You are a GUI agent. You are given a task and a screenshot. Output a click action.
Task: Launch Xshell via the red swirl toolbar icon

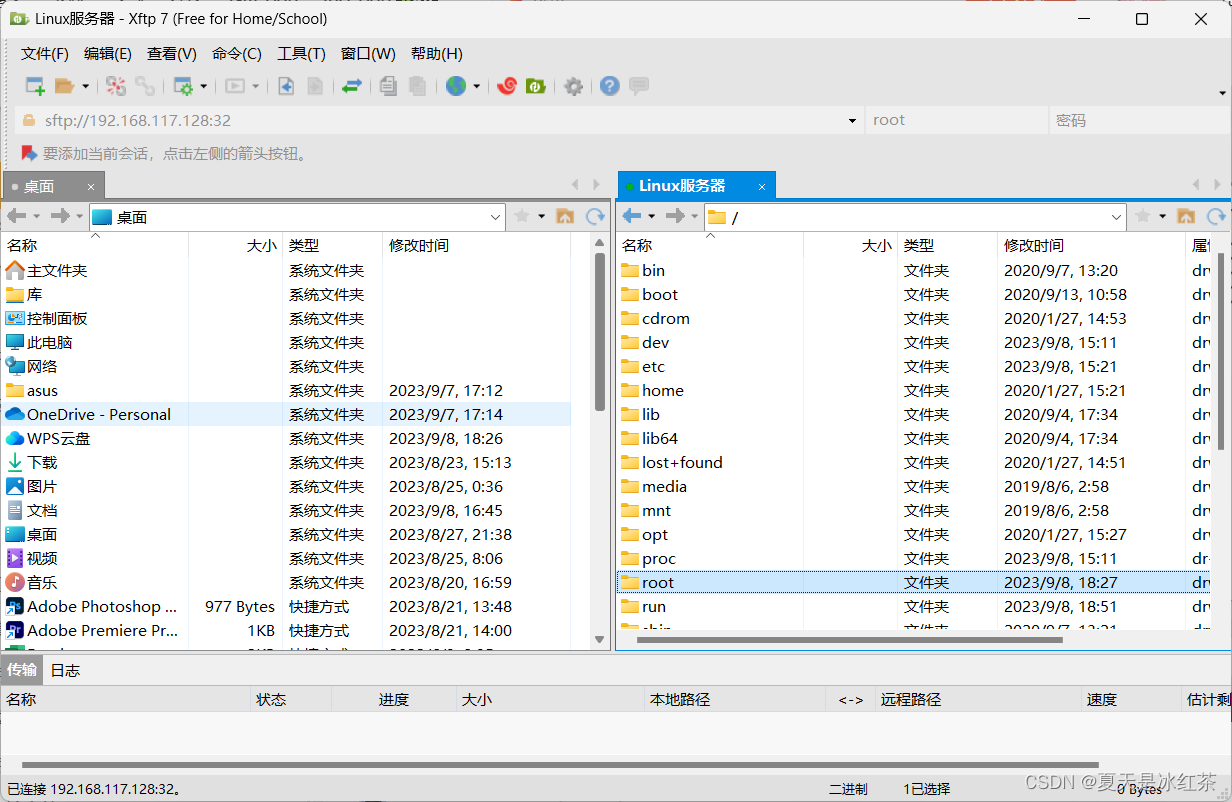(505, 86)
